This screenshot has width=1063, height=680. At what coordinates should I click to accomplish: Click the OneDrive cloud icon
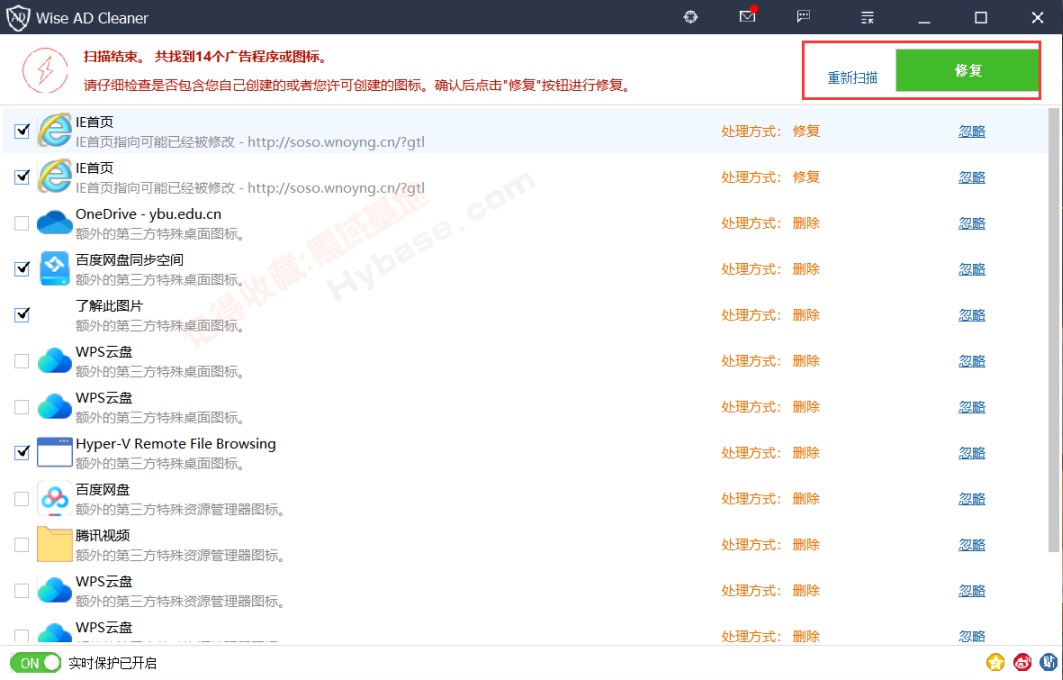(54, 222)
